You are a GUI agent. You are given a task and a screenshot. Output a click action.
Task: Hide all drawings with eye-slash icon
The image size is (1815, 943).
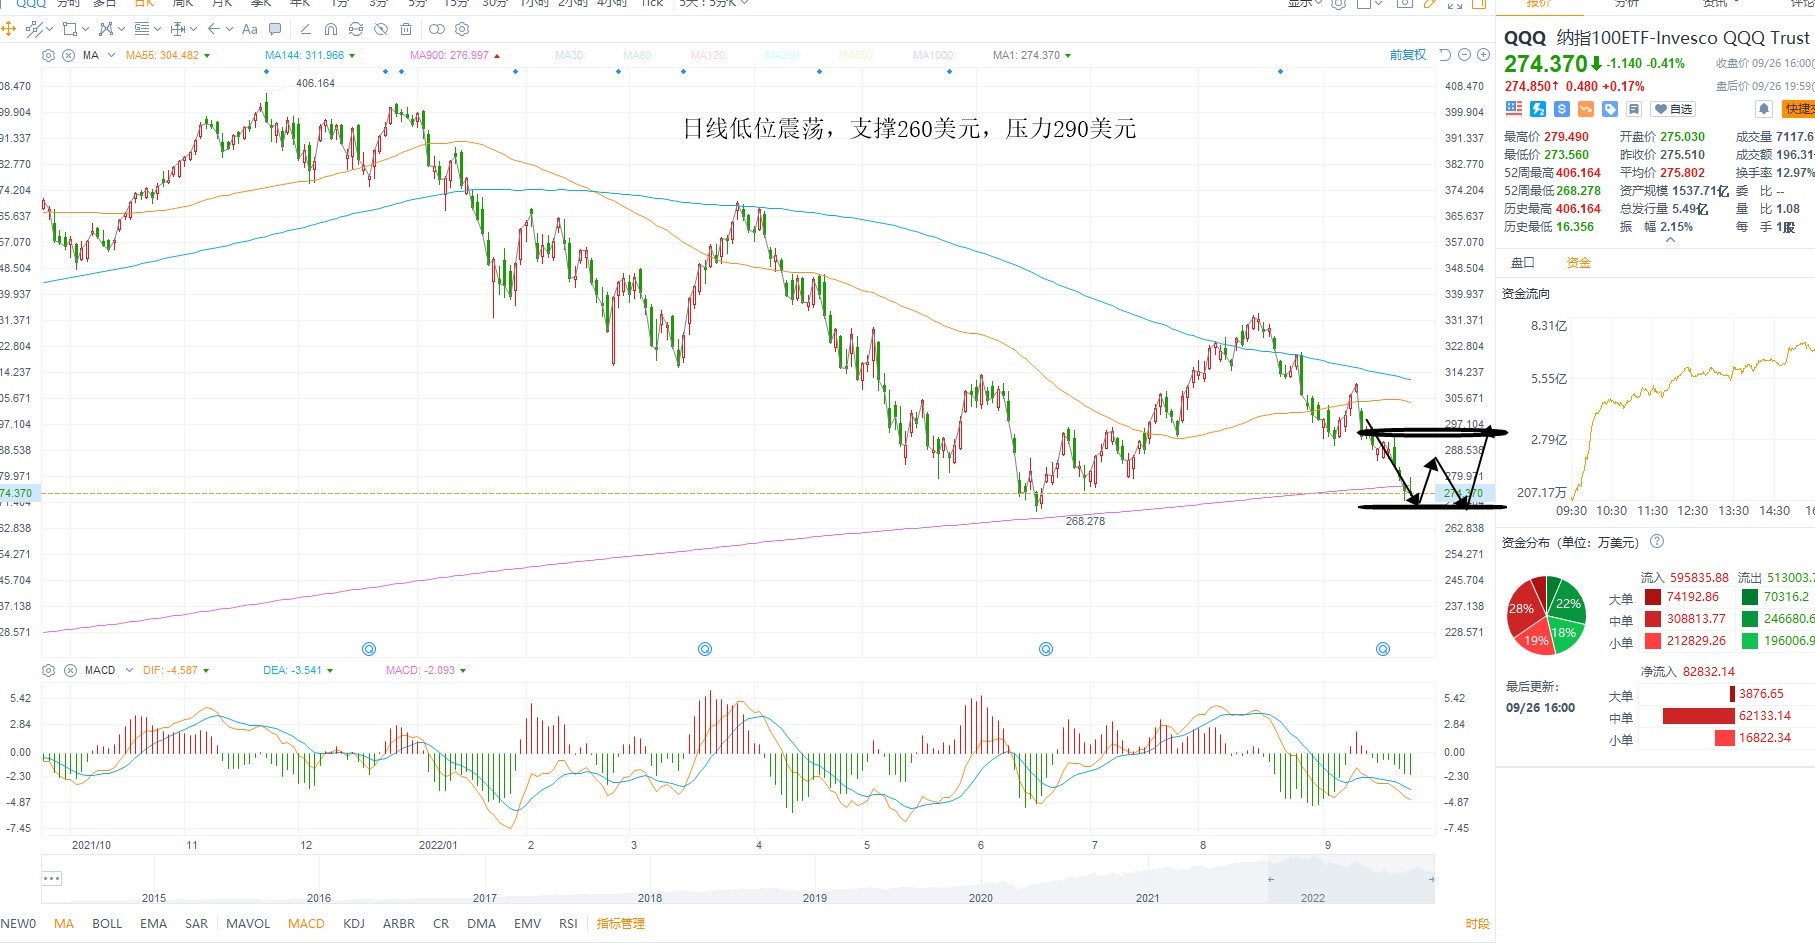pos(381,29)
